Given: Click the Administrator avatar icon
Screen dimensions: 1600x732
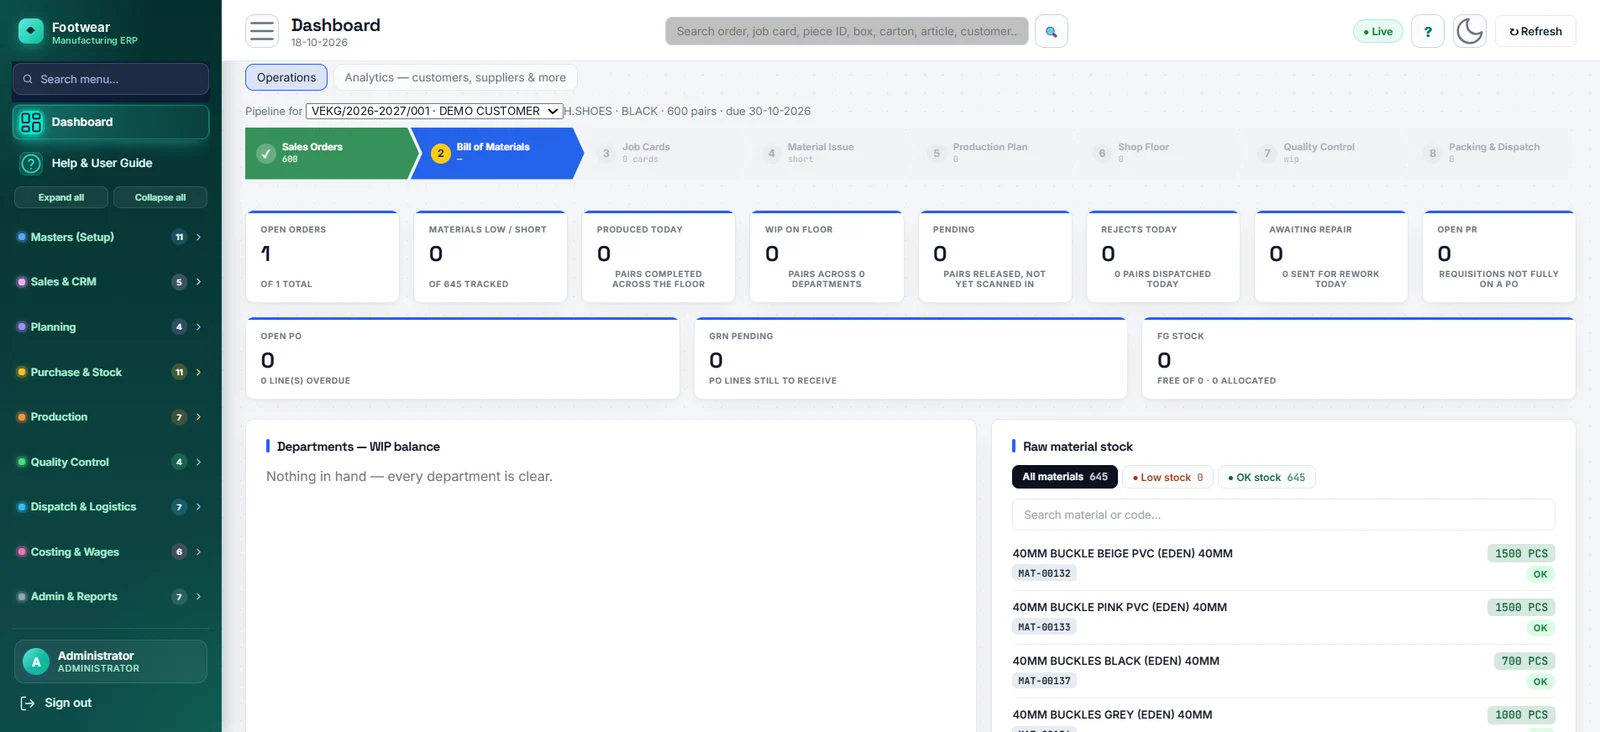Looking at the screenshot, I should (36, 661).
